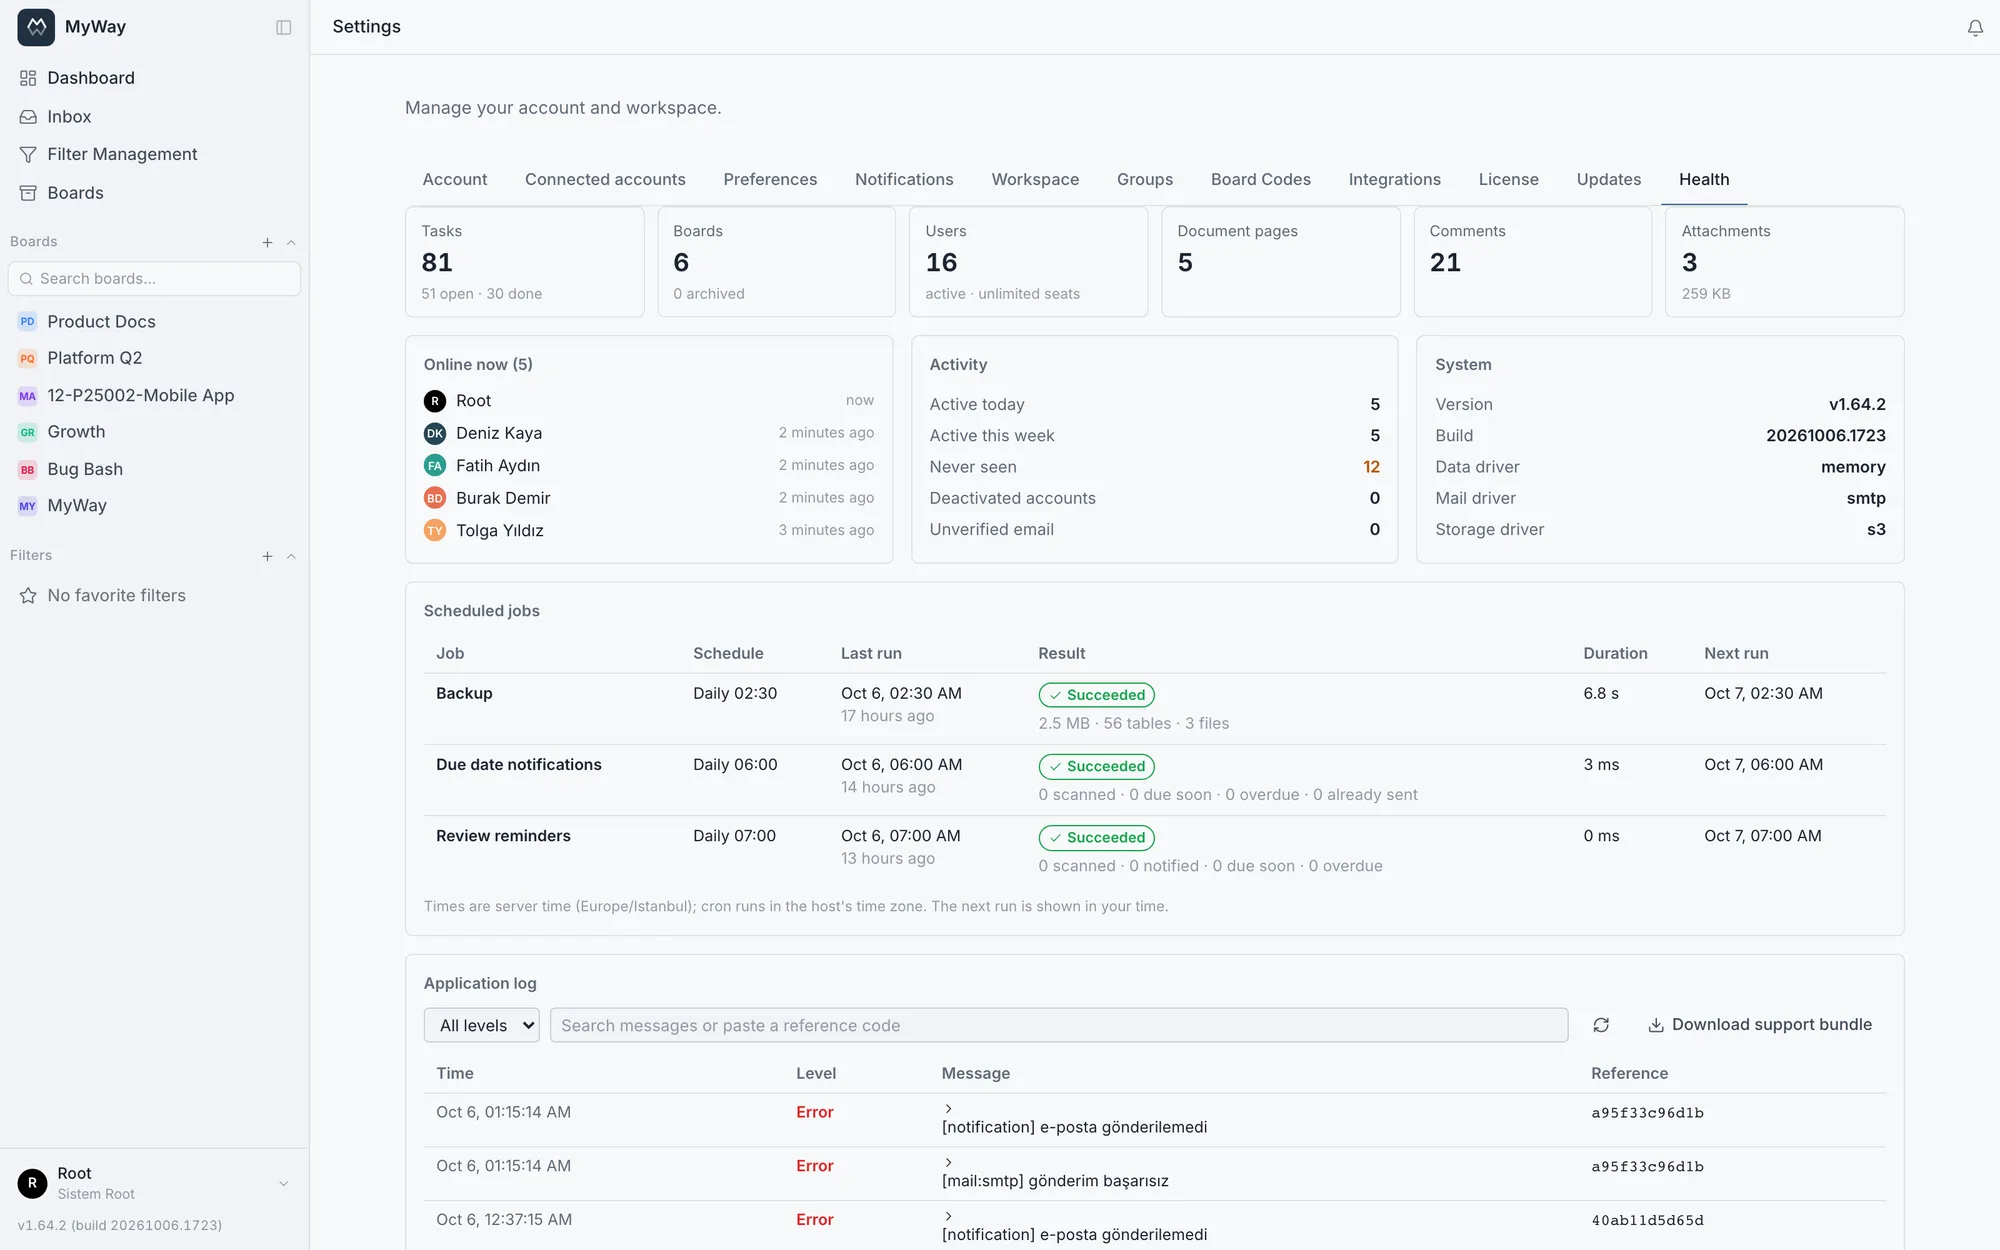Click the log message search field

click(x=1059, y=1025)
